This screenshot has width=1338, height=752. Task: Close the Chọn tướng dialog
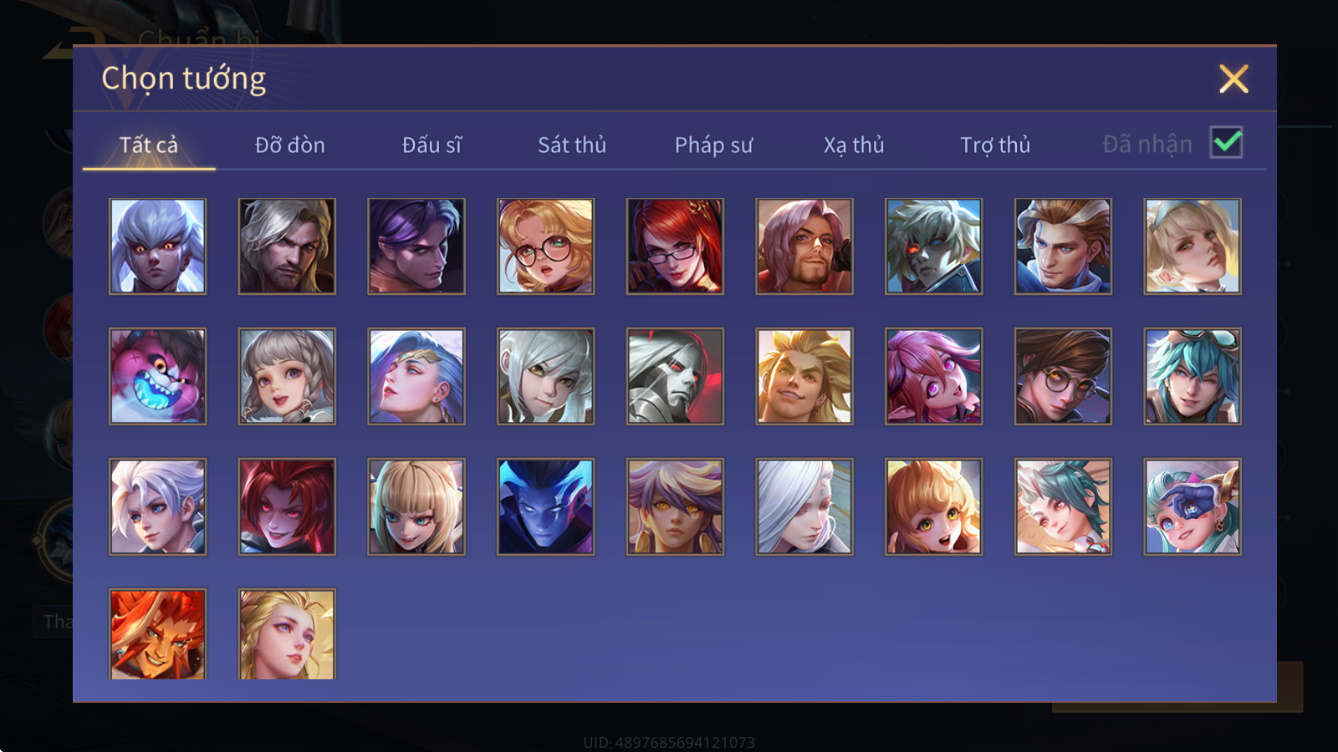pos(1233,79)
